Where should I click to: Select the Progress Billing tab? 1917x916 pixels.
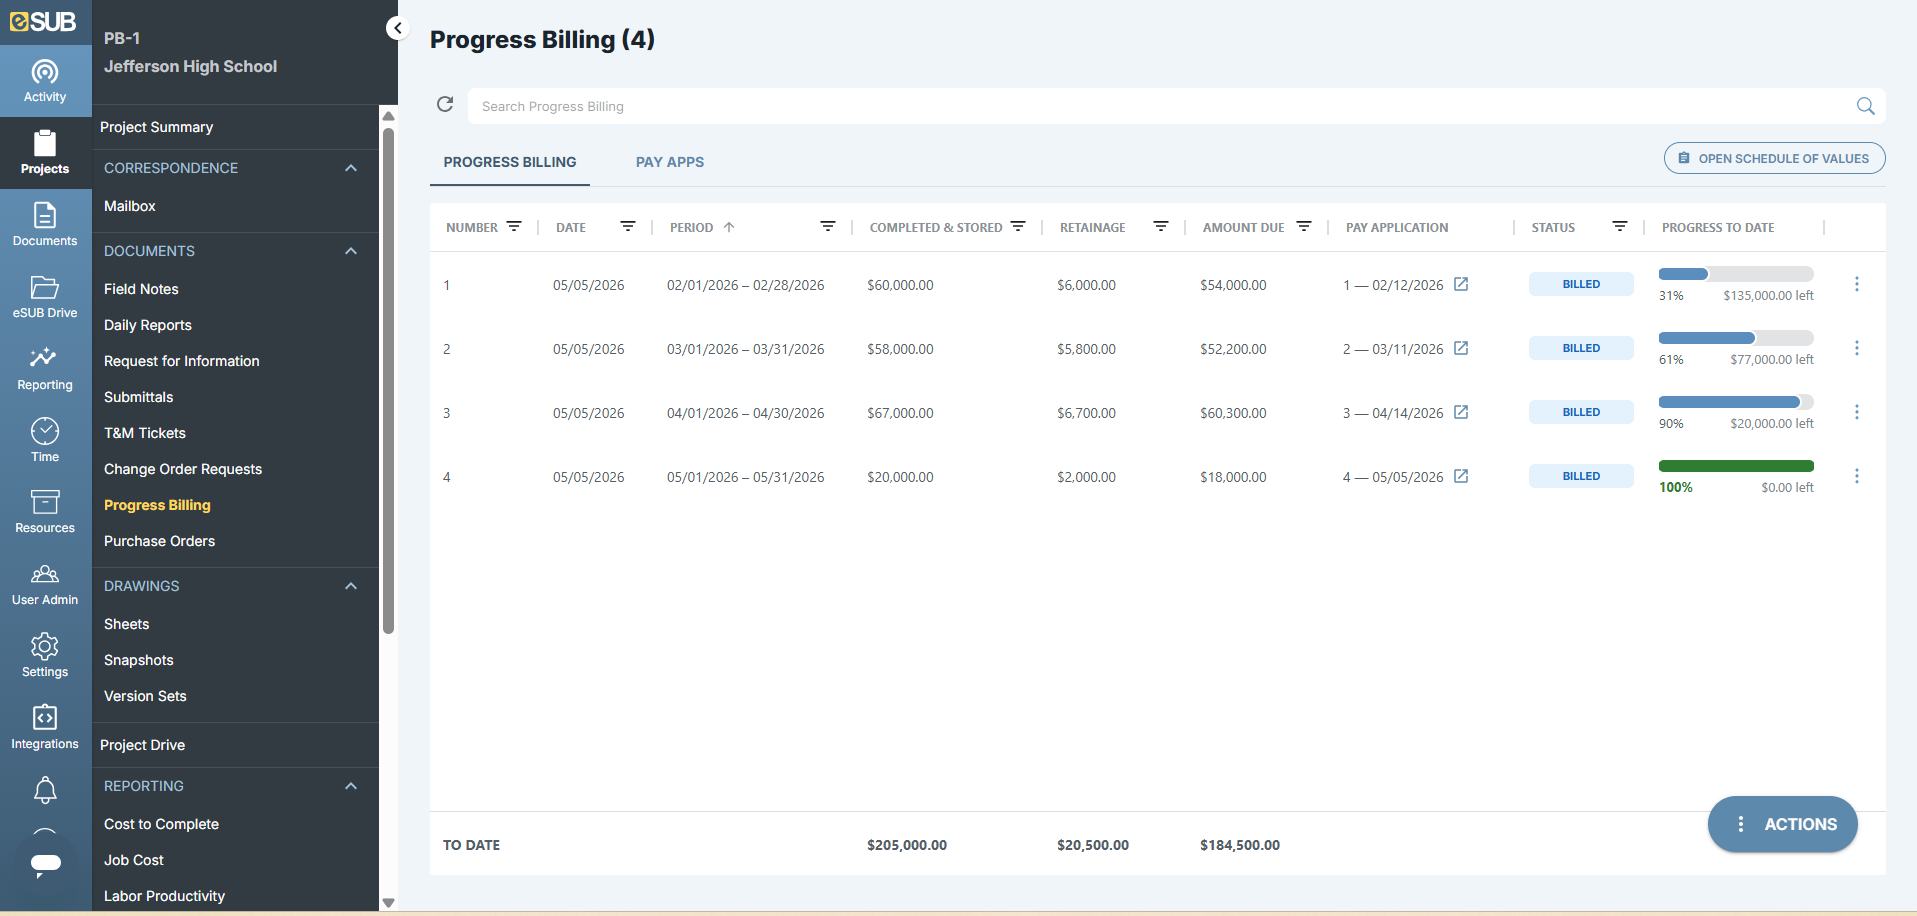pos(510,162)
